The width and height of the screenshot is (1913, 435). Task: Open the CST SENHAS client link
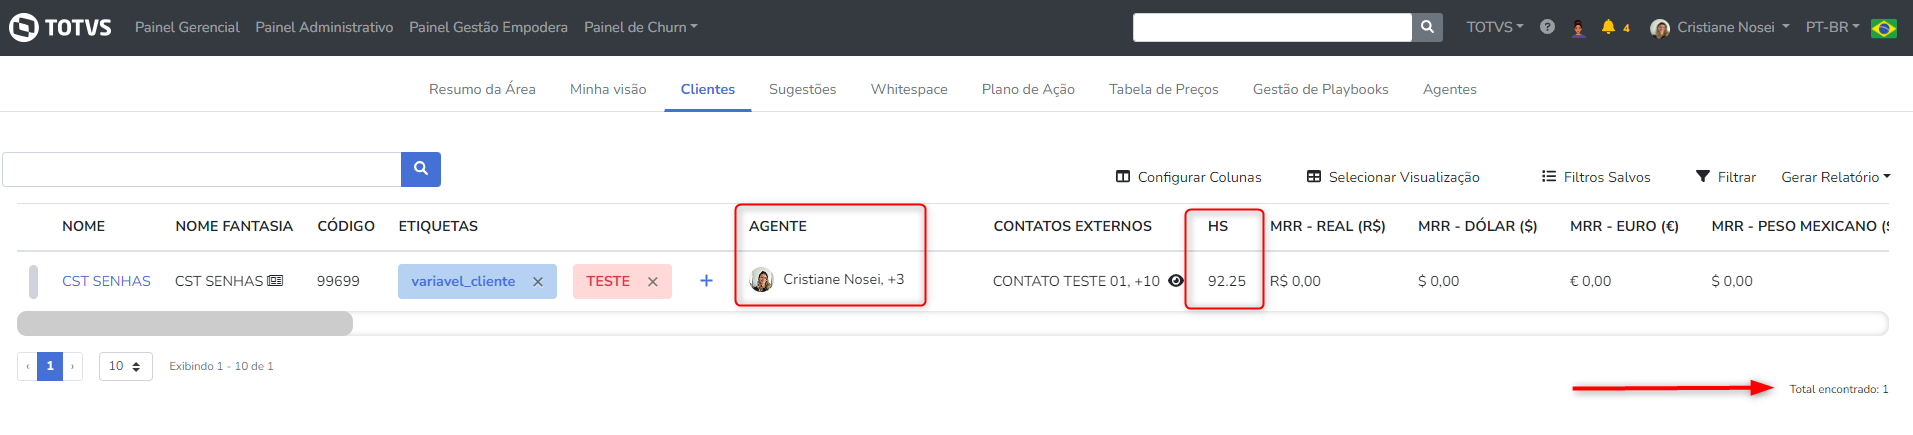[x=106, y=281]
